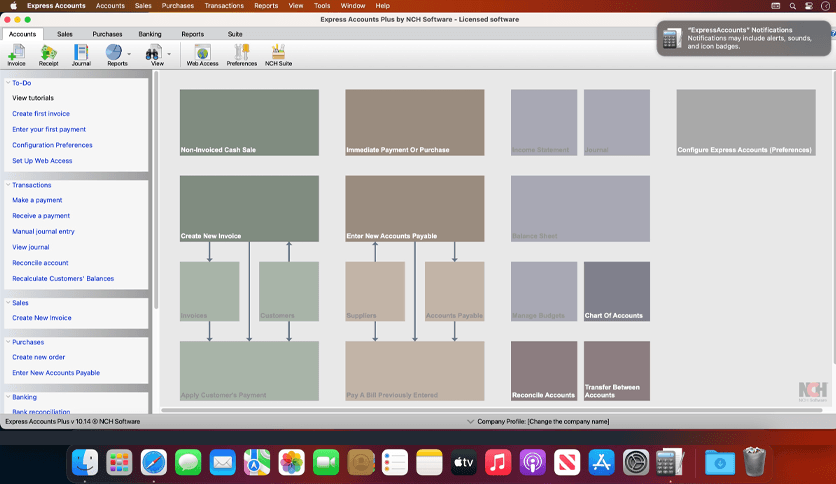836x484 pixels.
Task: Click the Chart Of Accounts tile
Action: click(x=616, y=292)
